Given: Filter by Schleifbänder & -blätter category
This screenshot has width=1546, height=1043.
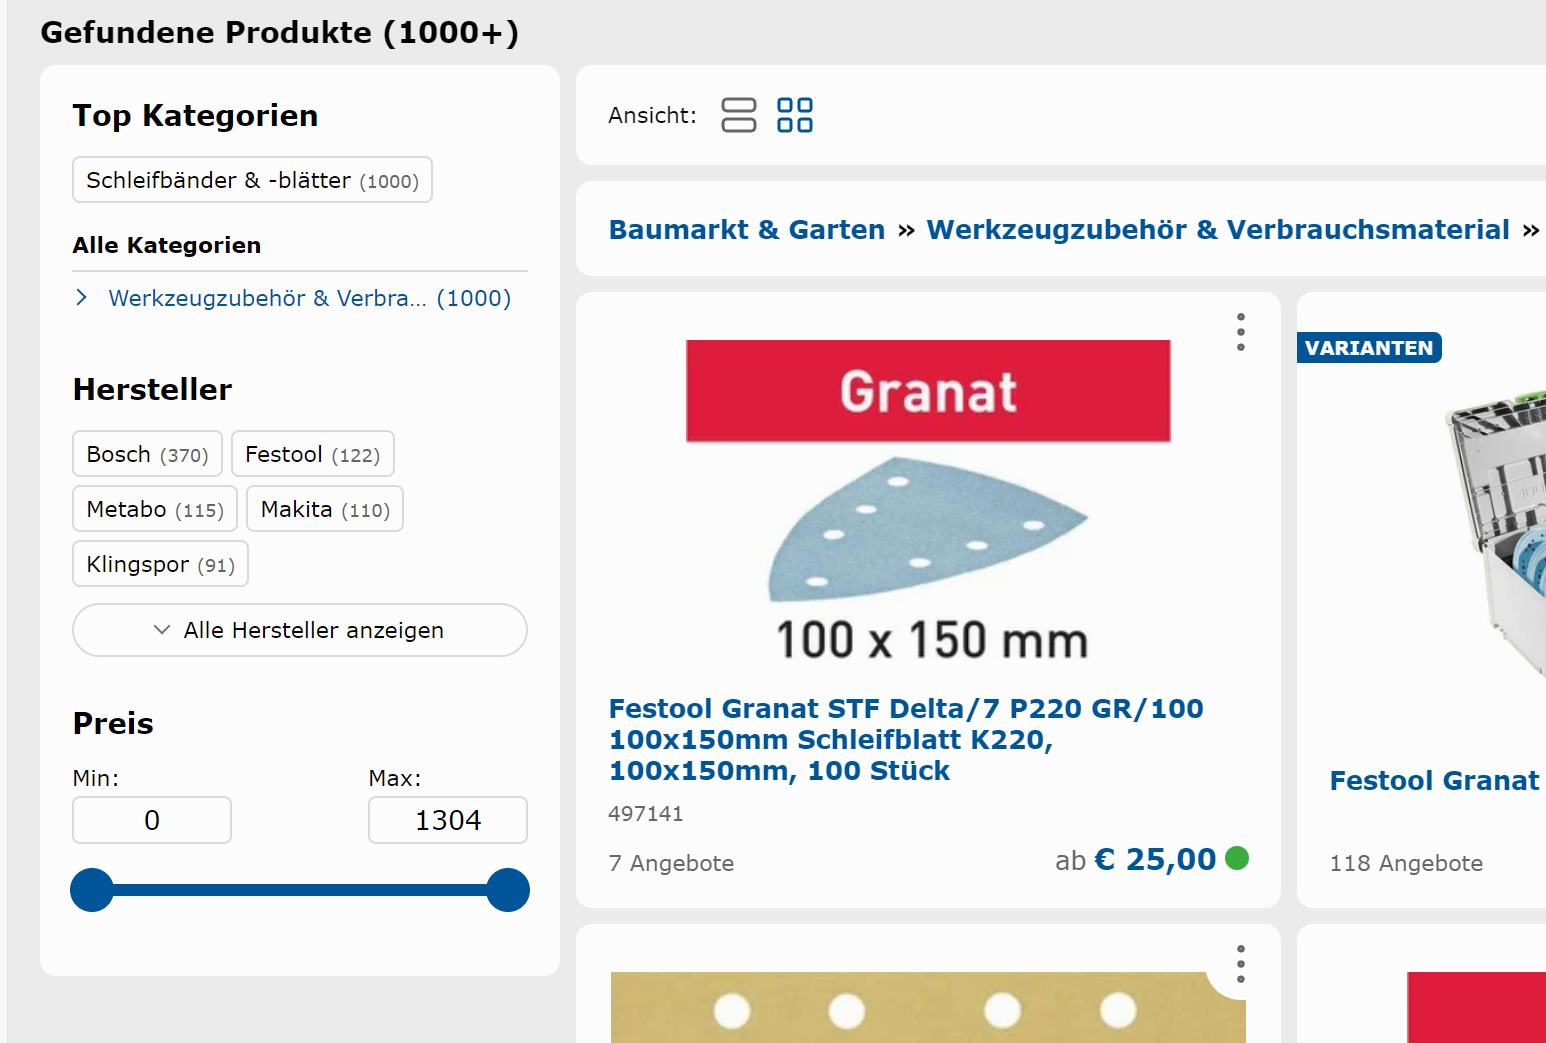Looking at the screenshot, I should click(x=252, y=180).
